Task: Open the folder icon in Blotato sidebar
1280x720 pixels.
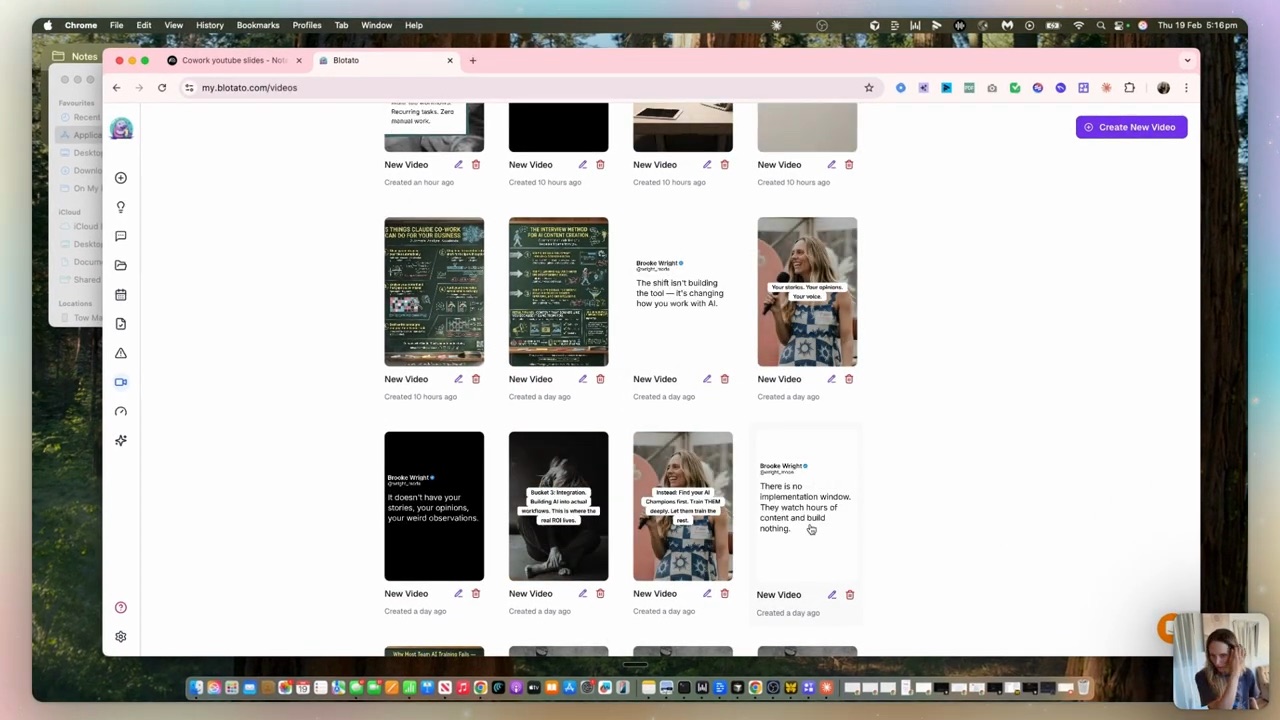Action: pyautogui.click(x=121, y=265)
